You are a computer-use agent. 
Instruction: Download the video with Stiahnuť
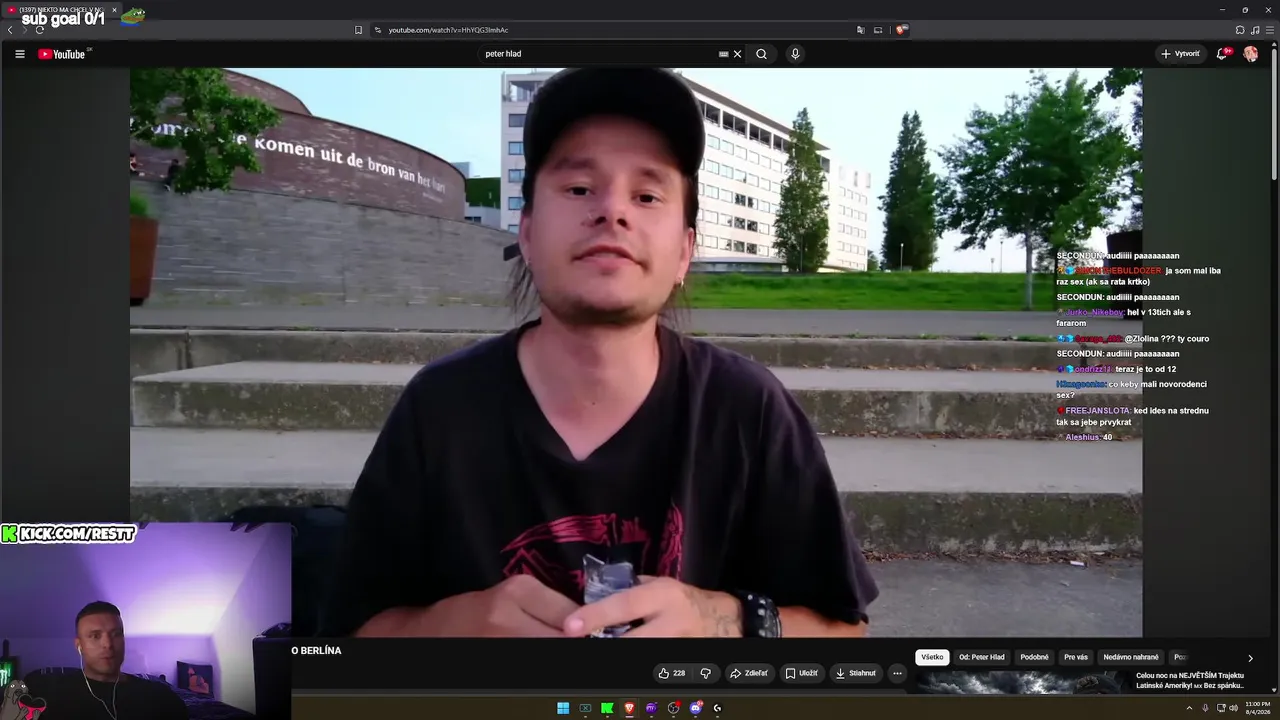tap(856, 673)
